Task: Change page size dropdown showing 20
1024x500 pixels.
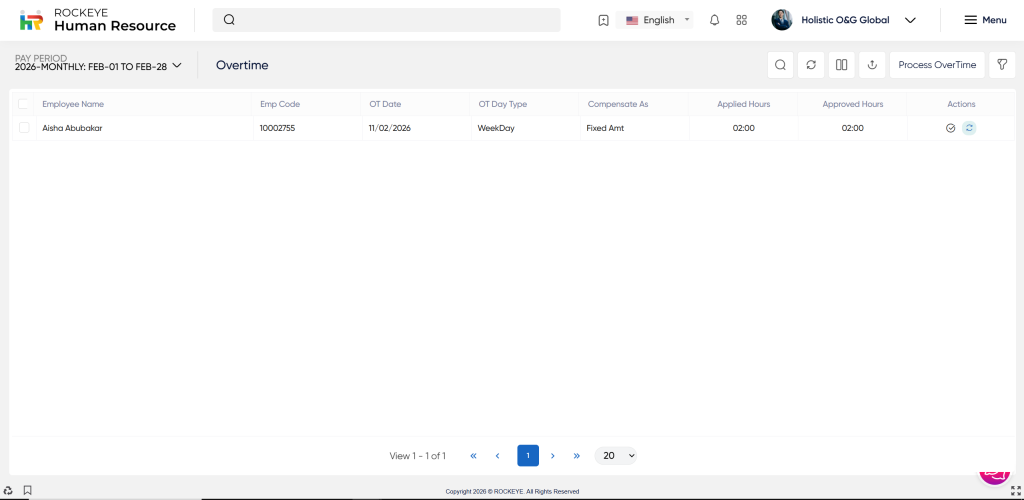Action: click(616, 456)
